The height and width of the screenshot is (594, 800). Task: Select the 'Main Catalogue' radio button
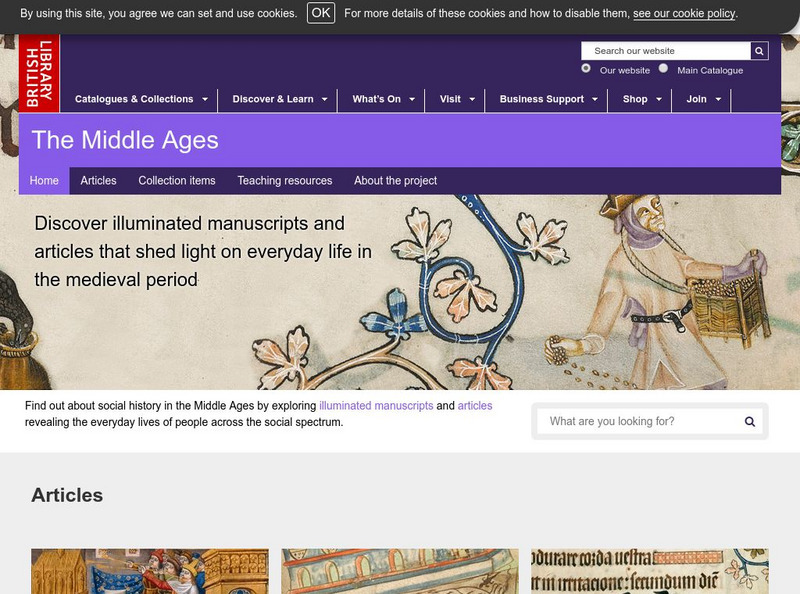[663, 69]
